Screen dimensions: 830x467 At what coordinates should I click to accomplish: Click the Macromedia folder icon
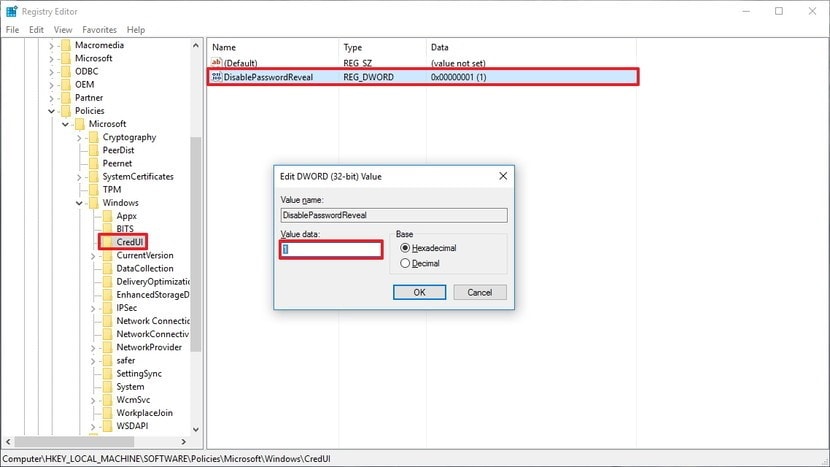pyautogui.click(x=66, y=45)
